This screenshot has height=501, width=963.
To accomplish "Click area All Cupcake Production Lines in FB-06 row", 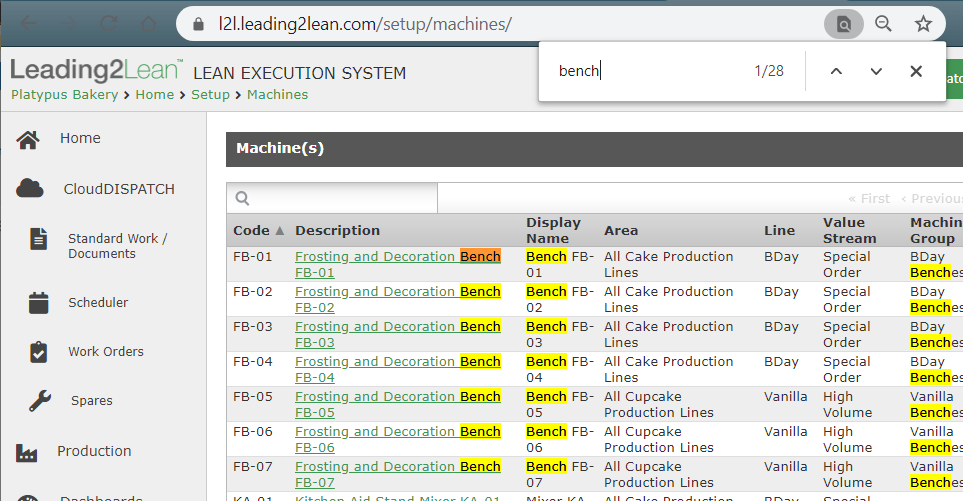I will pyautogui.click(x=658, y=440).
